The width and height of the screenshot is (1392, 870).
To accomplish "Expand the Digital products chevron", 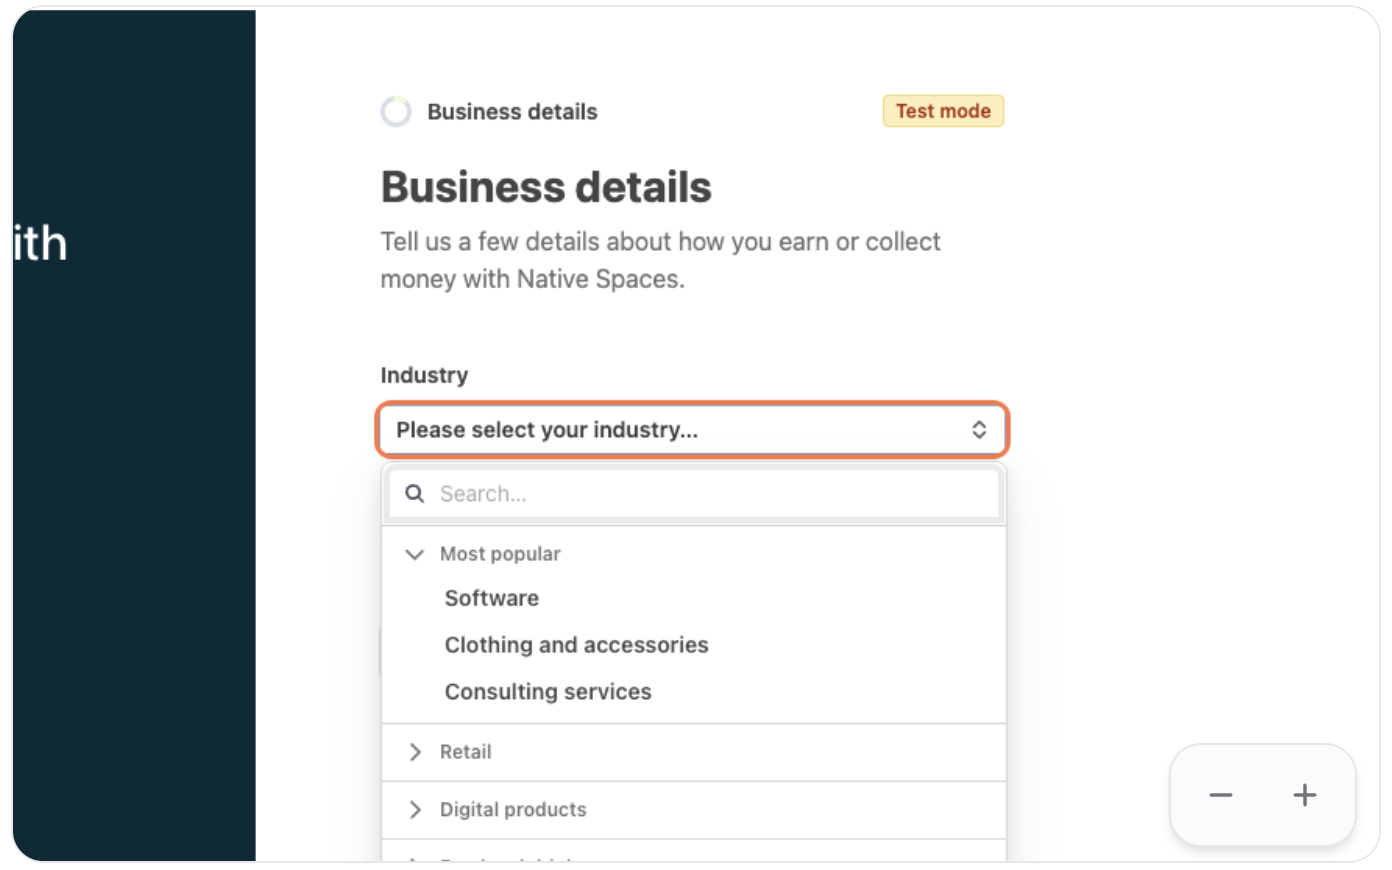I will (415, 810).
